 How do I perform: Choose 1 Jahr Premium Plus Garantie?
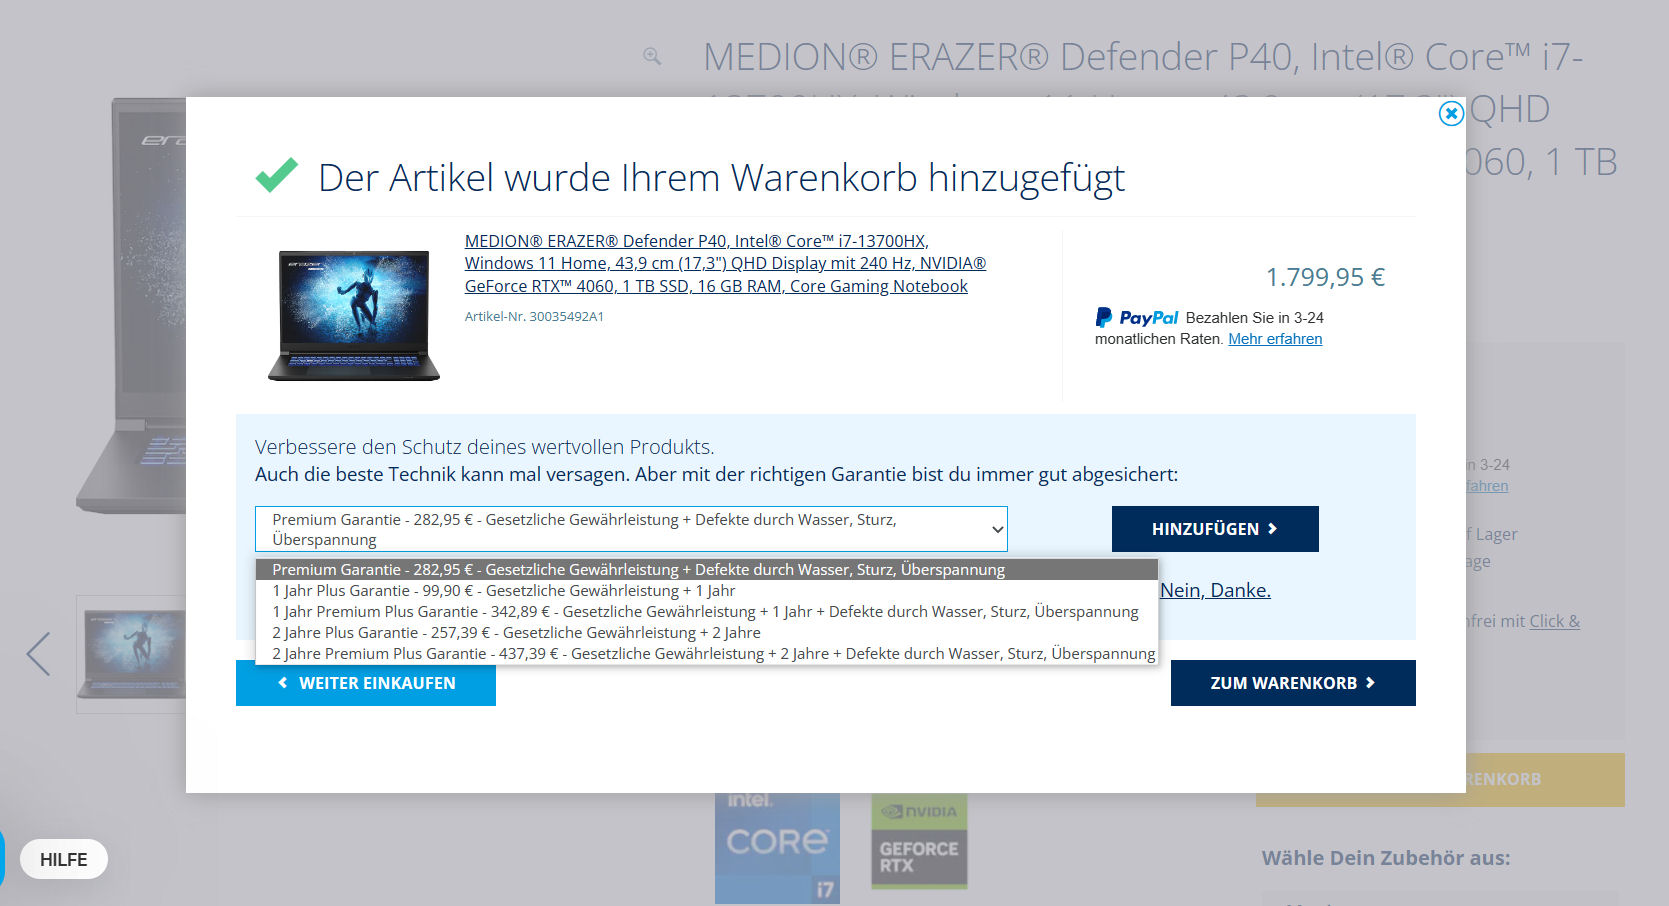705,612
